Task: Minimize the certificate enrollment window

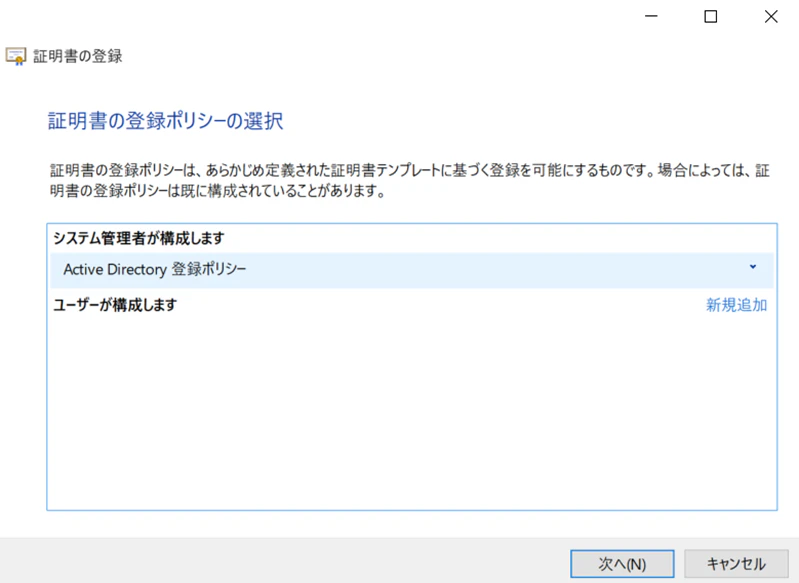Action: (x=651, y=16)
